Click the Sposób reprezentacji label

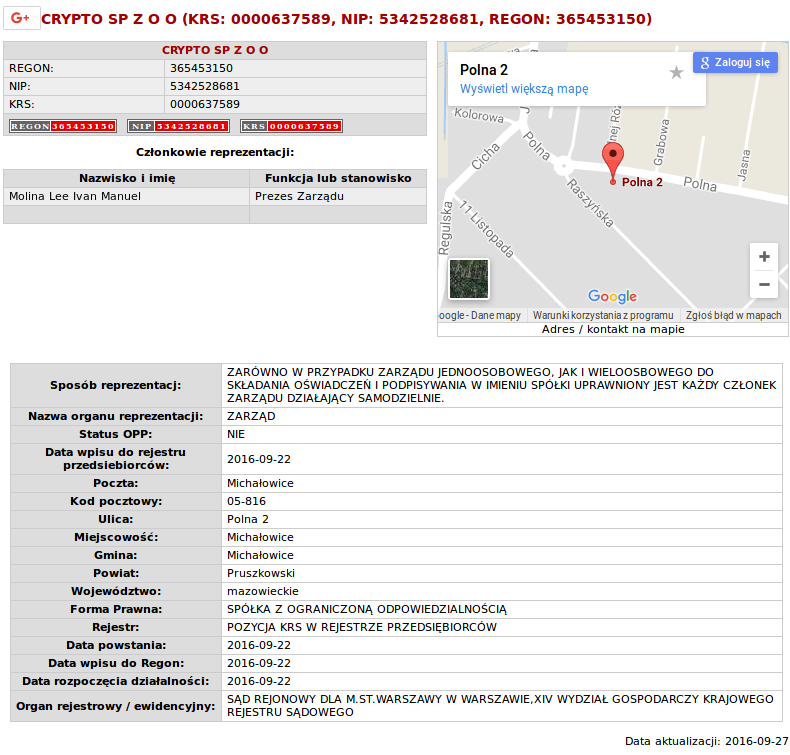coord(115,385)
